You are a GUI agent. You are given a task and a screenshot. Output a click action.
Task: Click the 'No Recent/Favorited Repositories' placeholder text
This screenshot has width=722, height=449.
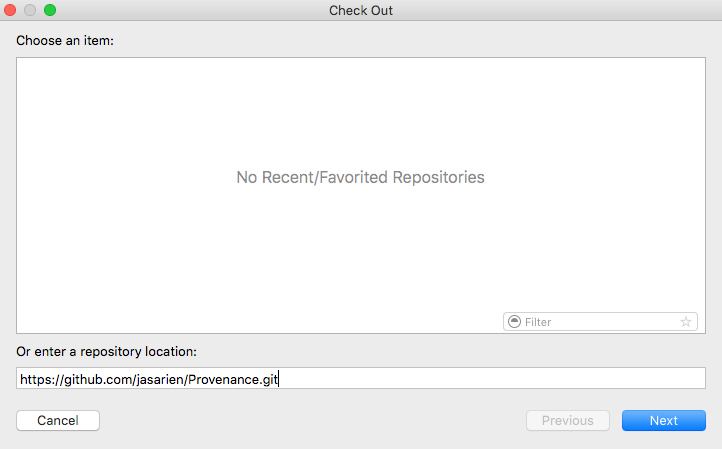point(360,177)
